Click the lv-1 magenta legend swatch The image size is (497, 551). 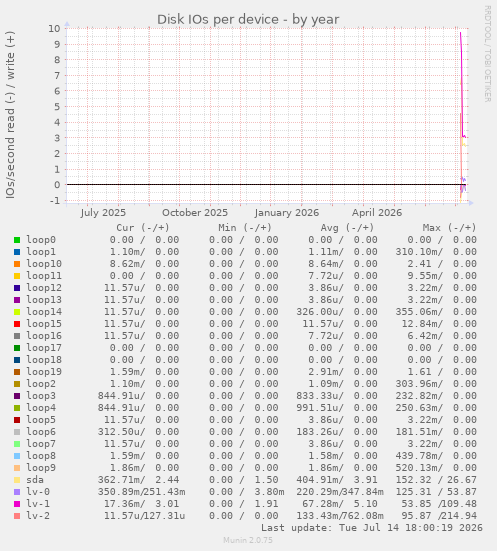tap(17, 504)
